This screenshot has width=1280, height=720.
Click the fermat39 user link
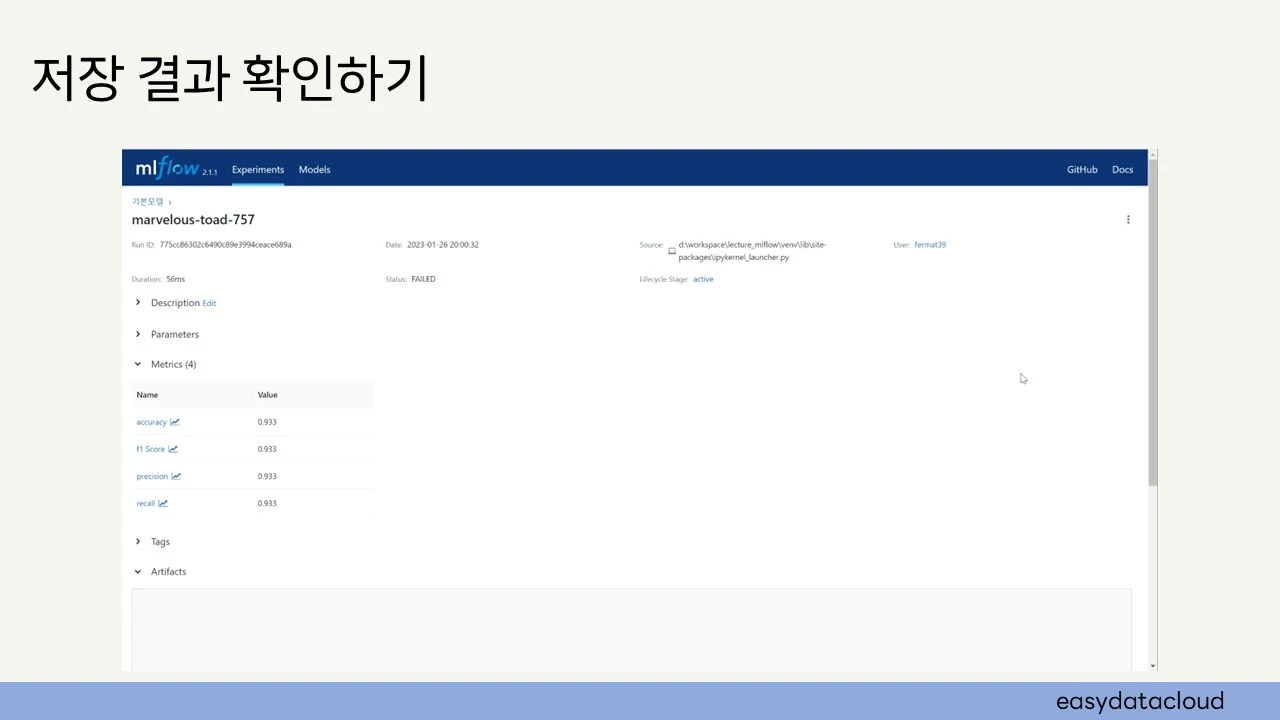[x=930, y=244]
